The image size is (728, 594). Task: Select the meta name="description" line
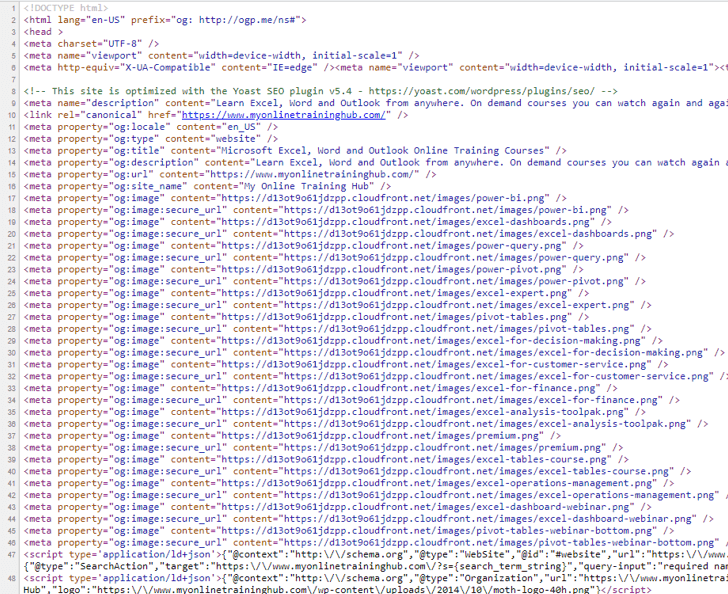click(x=376, y=103)
